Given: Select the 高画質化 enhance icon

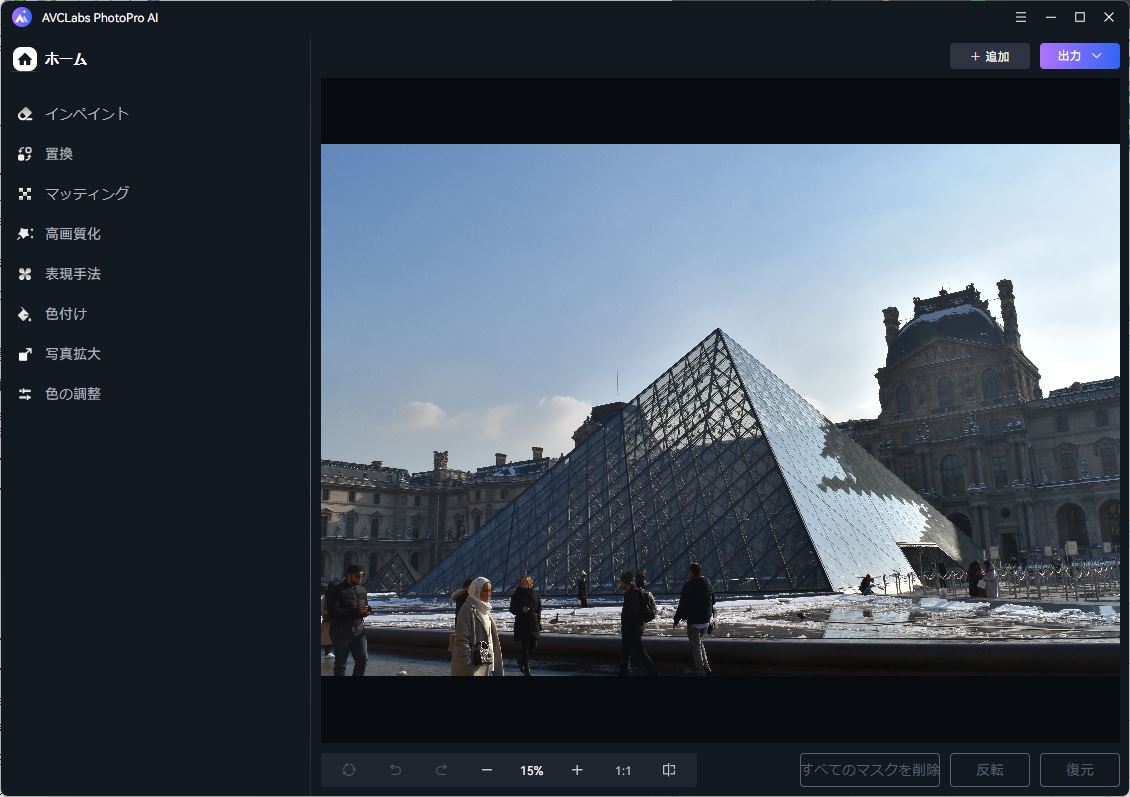Looking at the screenshot, I should pyautogui.click(x=25, y=233).
